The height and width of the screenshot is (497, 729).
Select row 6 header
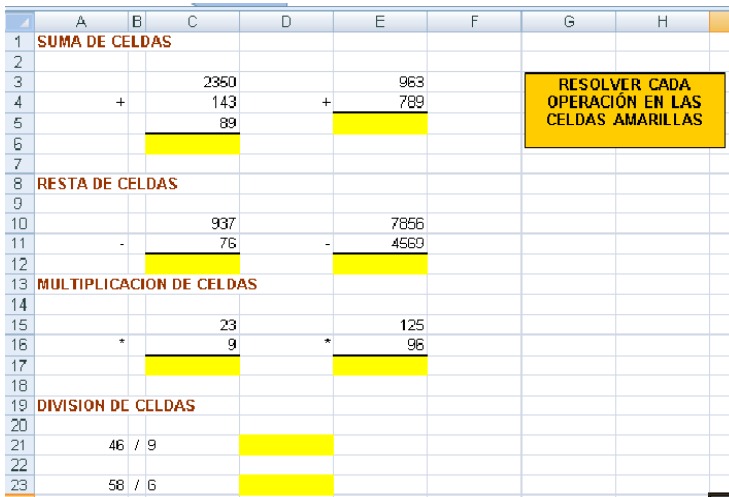17,144
